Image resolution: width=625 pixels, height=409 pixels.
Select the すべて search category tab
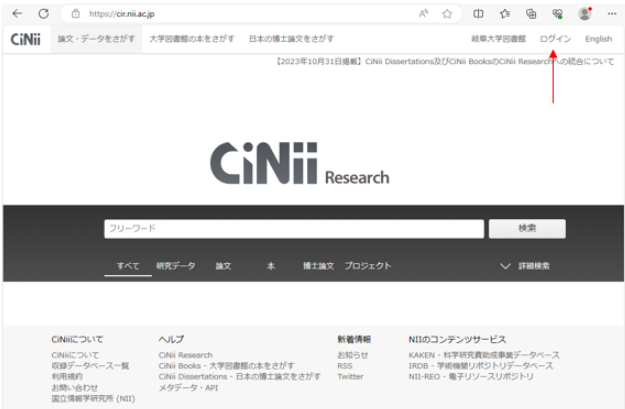128,266
